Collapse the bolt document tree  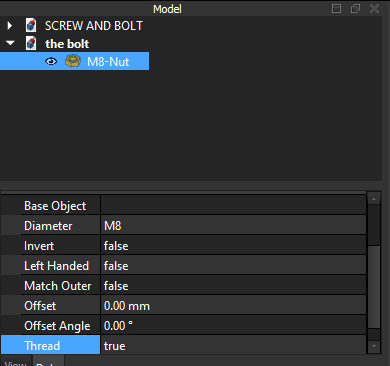[10, 43]
